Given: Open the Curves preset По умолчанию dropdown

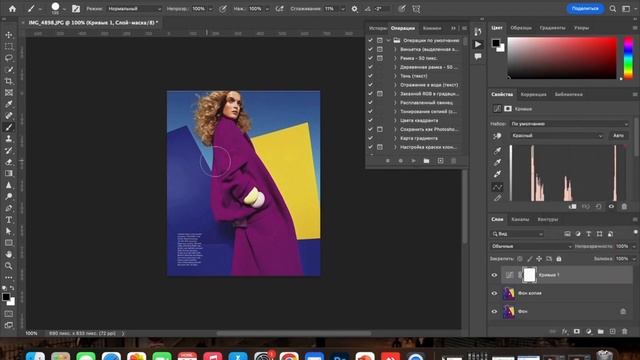Looking at the screenshot, I should [569, 124].
